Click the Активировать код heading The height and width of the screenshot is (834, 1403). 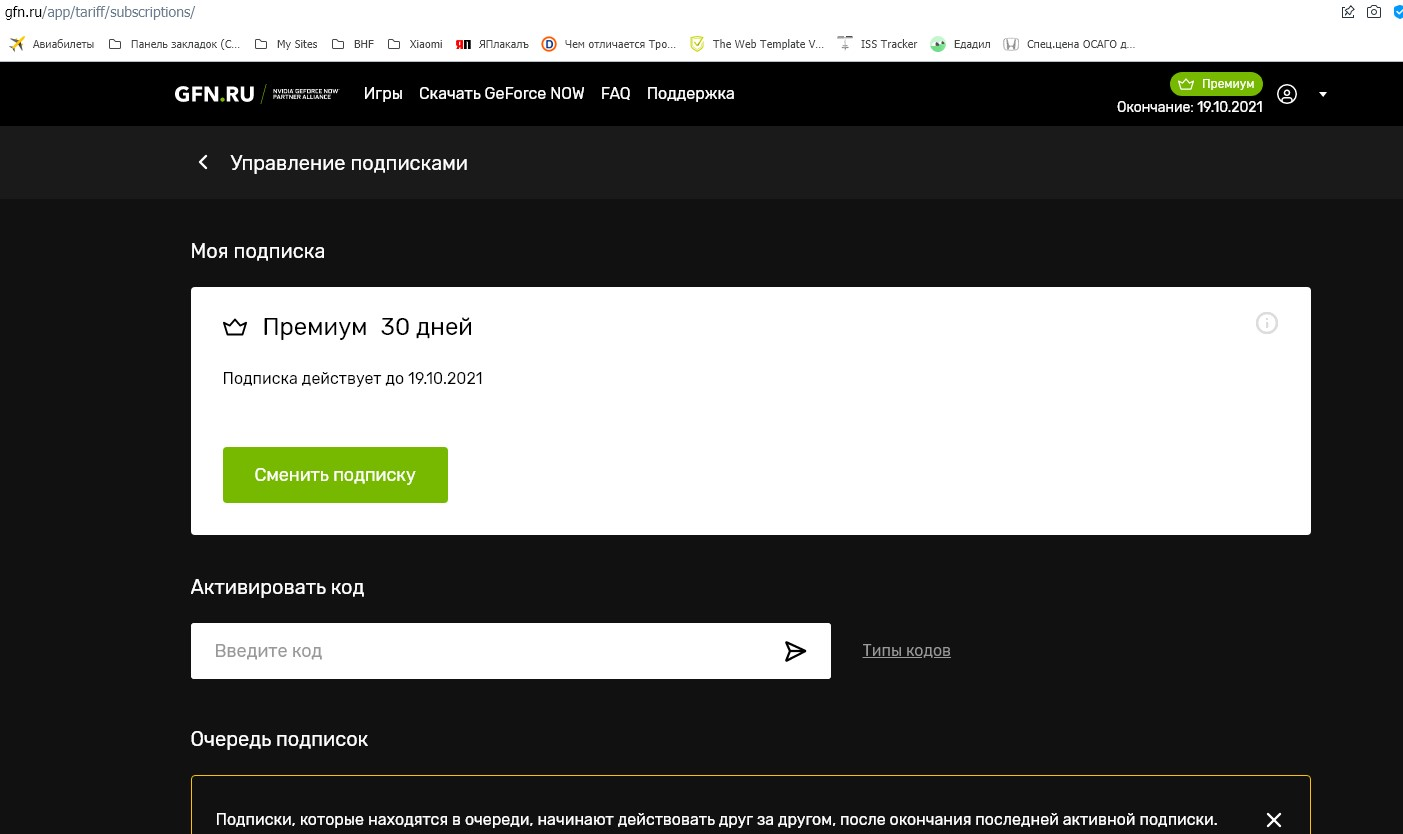277,588
